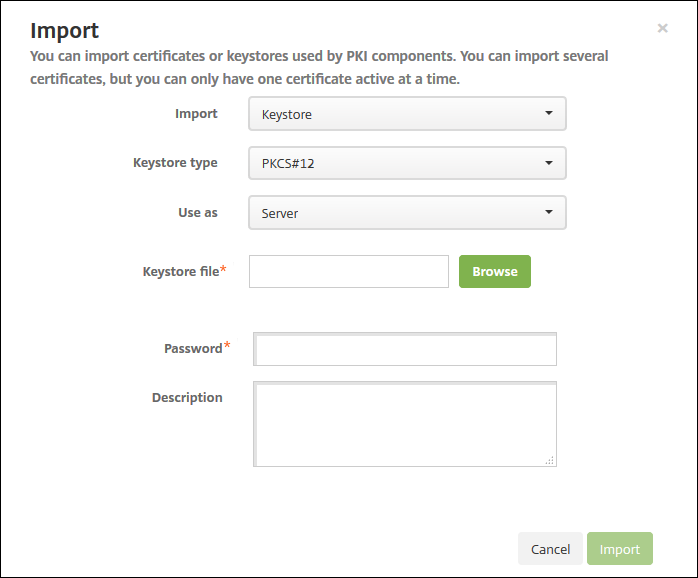Click the Description label text
Screen dimensions: 698x578
[187, 398]
